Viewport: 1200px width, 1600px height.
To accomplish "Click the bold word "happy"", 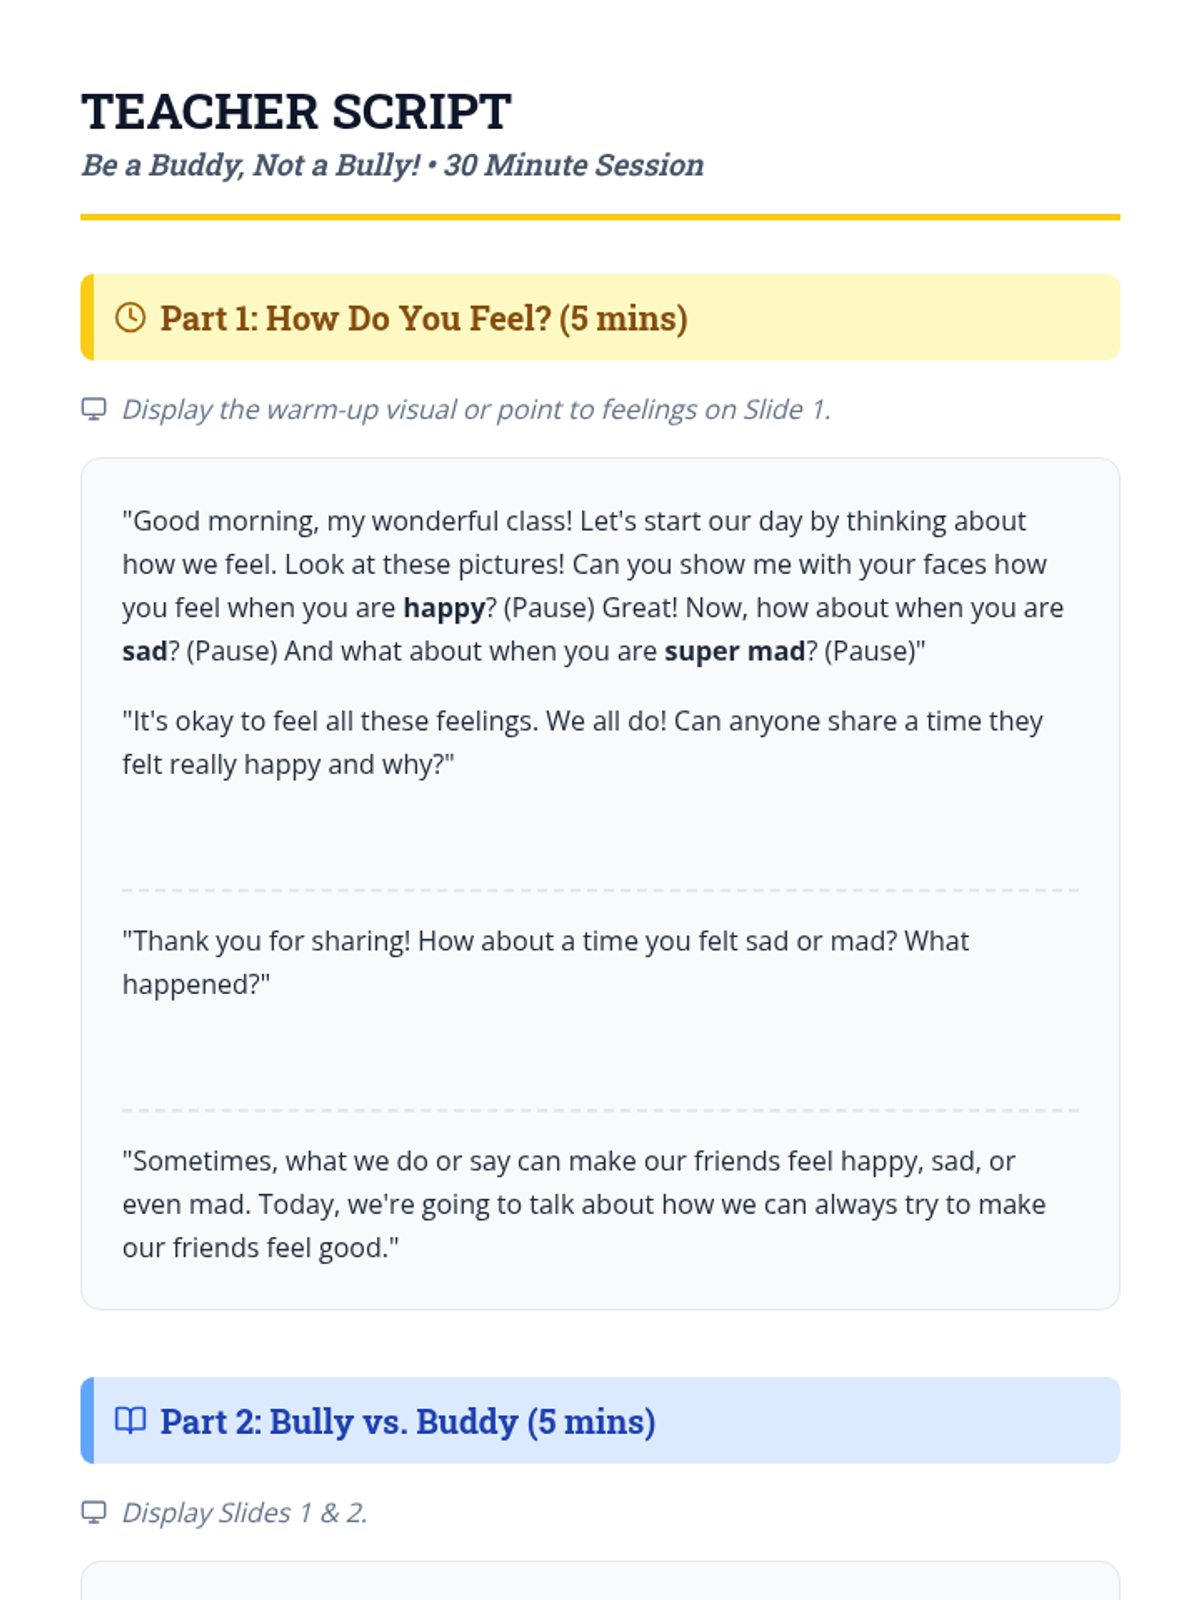I will (443, 608).
